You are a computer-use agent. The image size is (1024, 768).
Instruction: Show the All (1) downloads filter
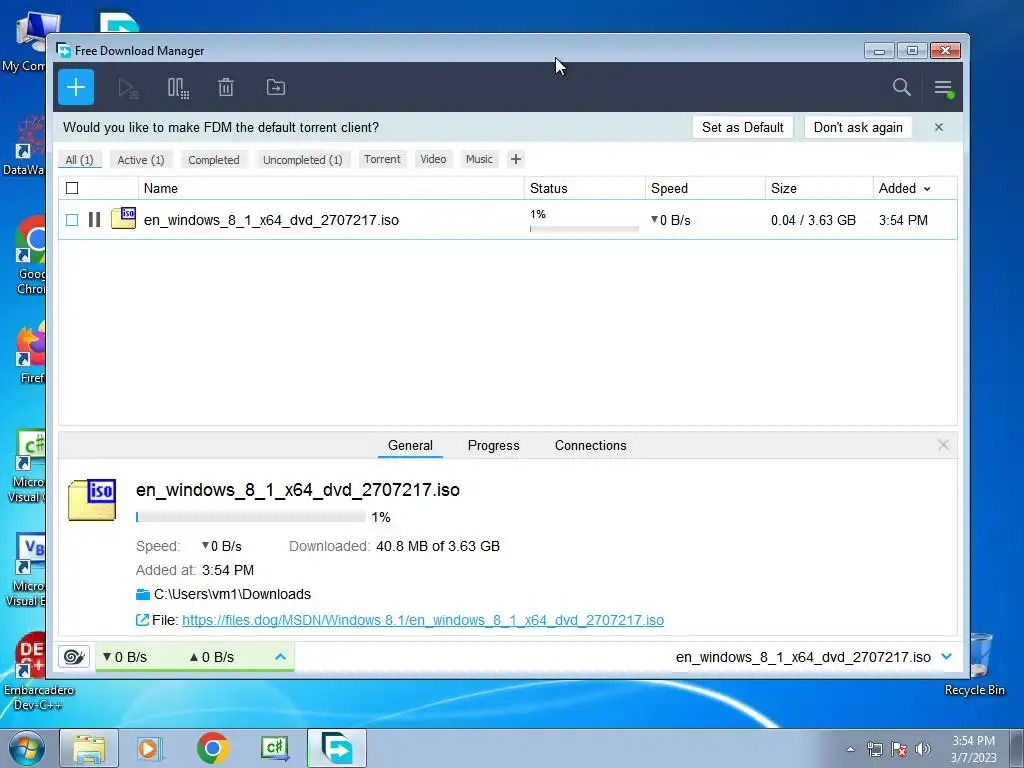coord(80,159)
